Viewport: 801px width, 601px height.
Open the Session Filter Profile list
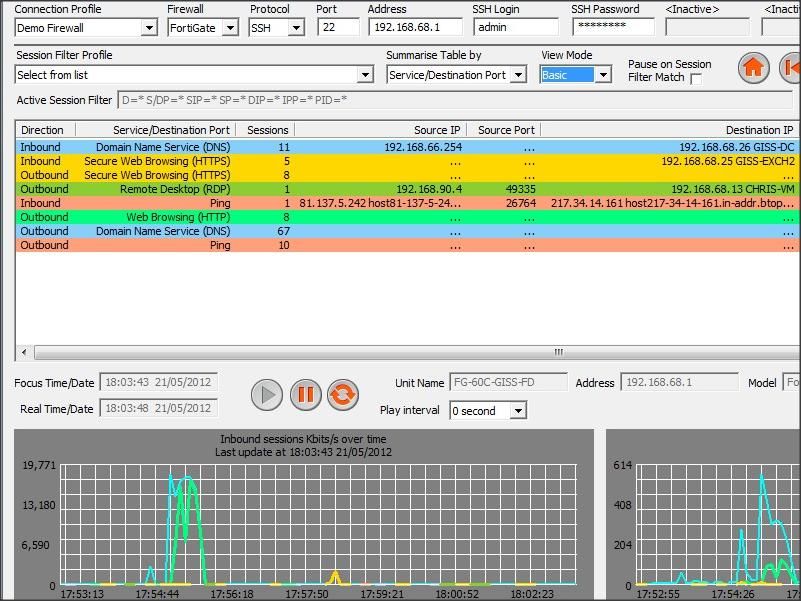[365, 75]
